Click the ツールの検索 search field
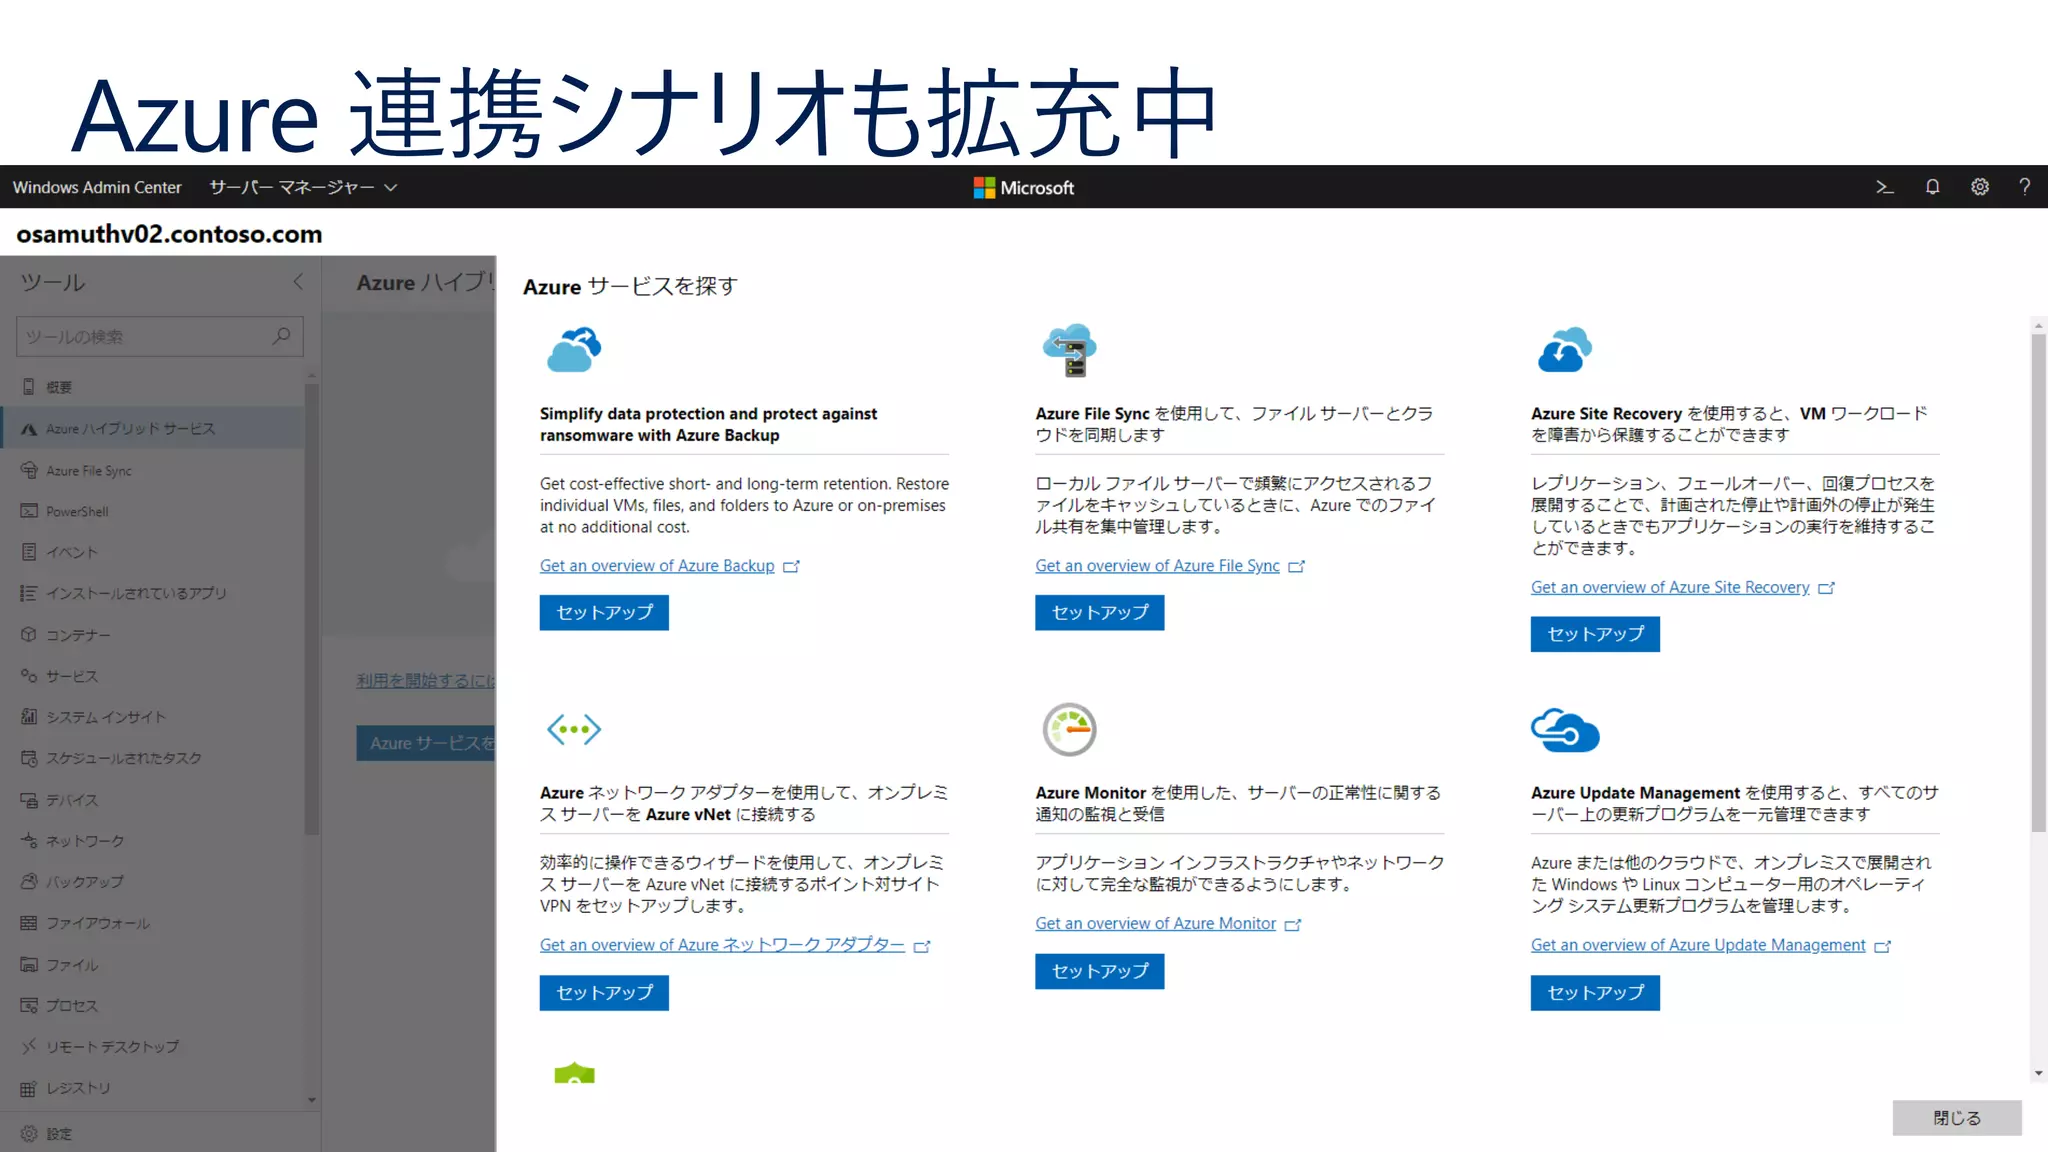This screenshot has width=2048, height=1152. click(160, 337)
